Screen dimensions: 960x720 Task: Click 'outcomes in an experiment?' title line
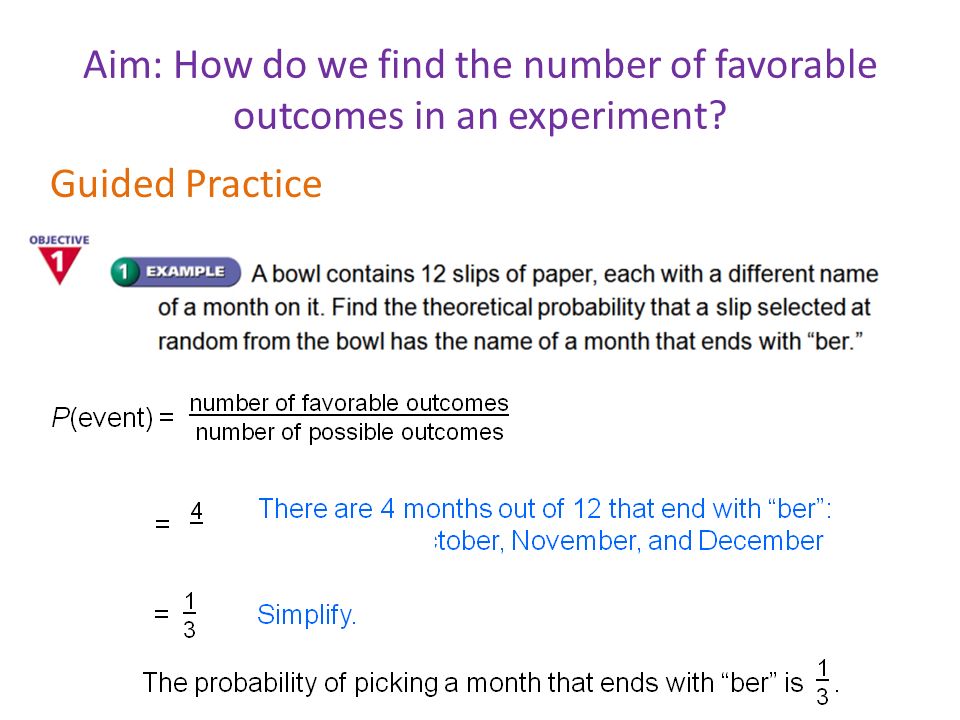click(480, 116)
